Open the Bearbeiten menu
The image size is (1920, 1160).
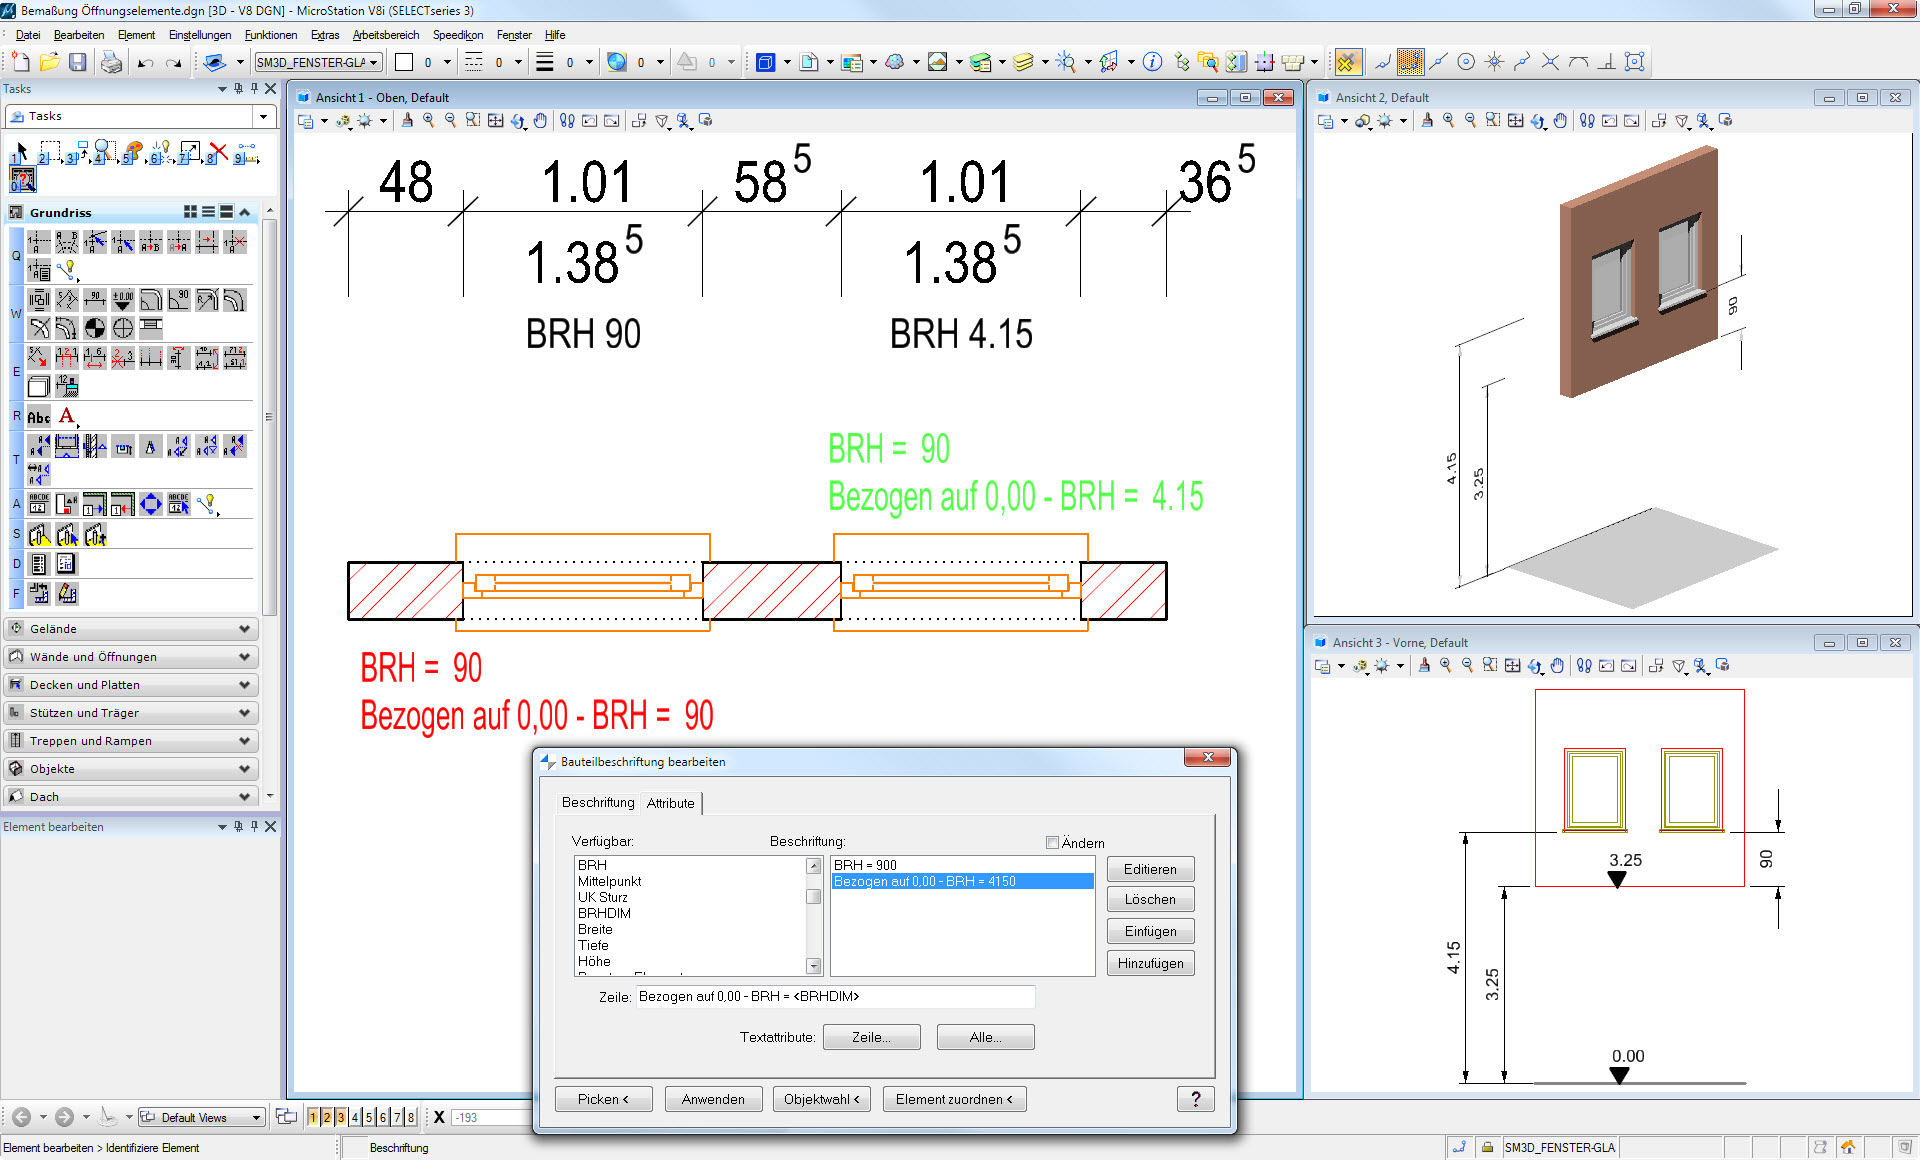tap(79, 35)
